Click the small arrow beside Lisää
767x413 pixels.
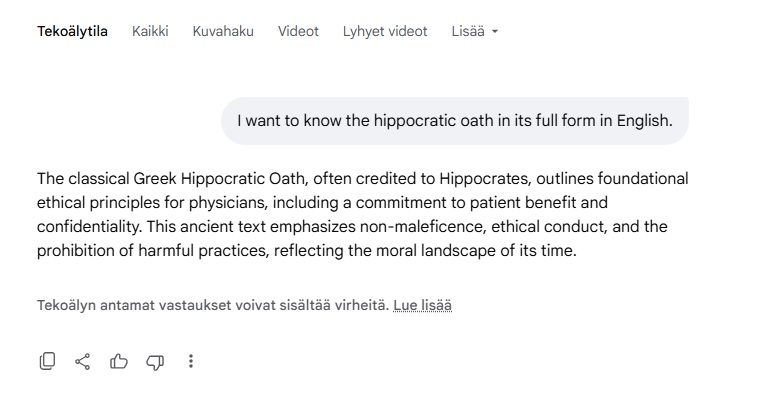495,32
